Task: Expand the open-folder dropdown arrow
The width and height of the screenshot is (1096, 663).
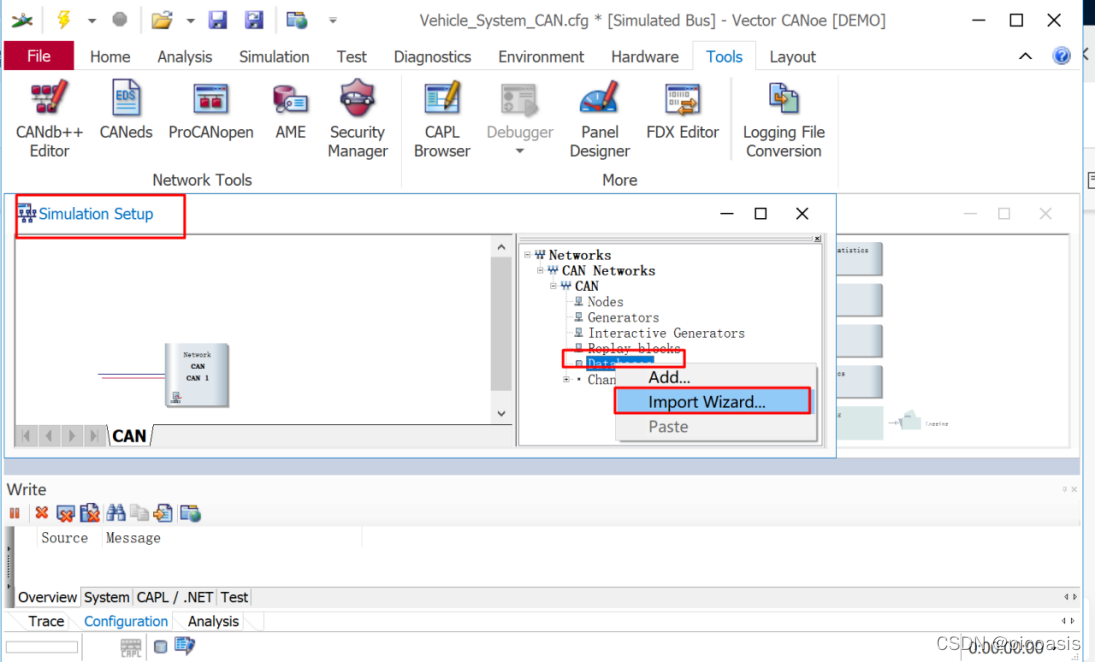Action: tap(190, 20)
